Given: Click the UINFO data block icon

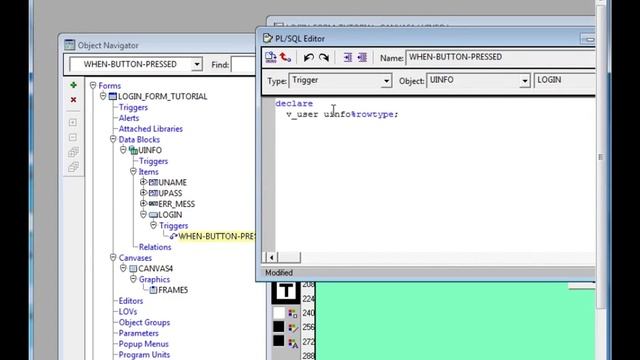Looking at the screenshot, I should (x=133, y=150).
